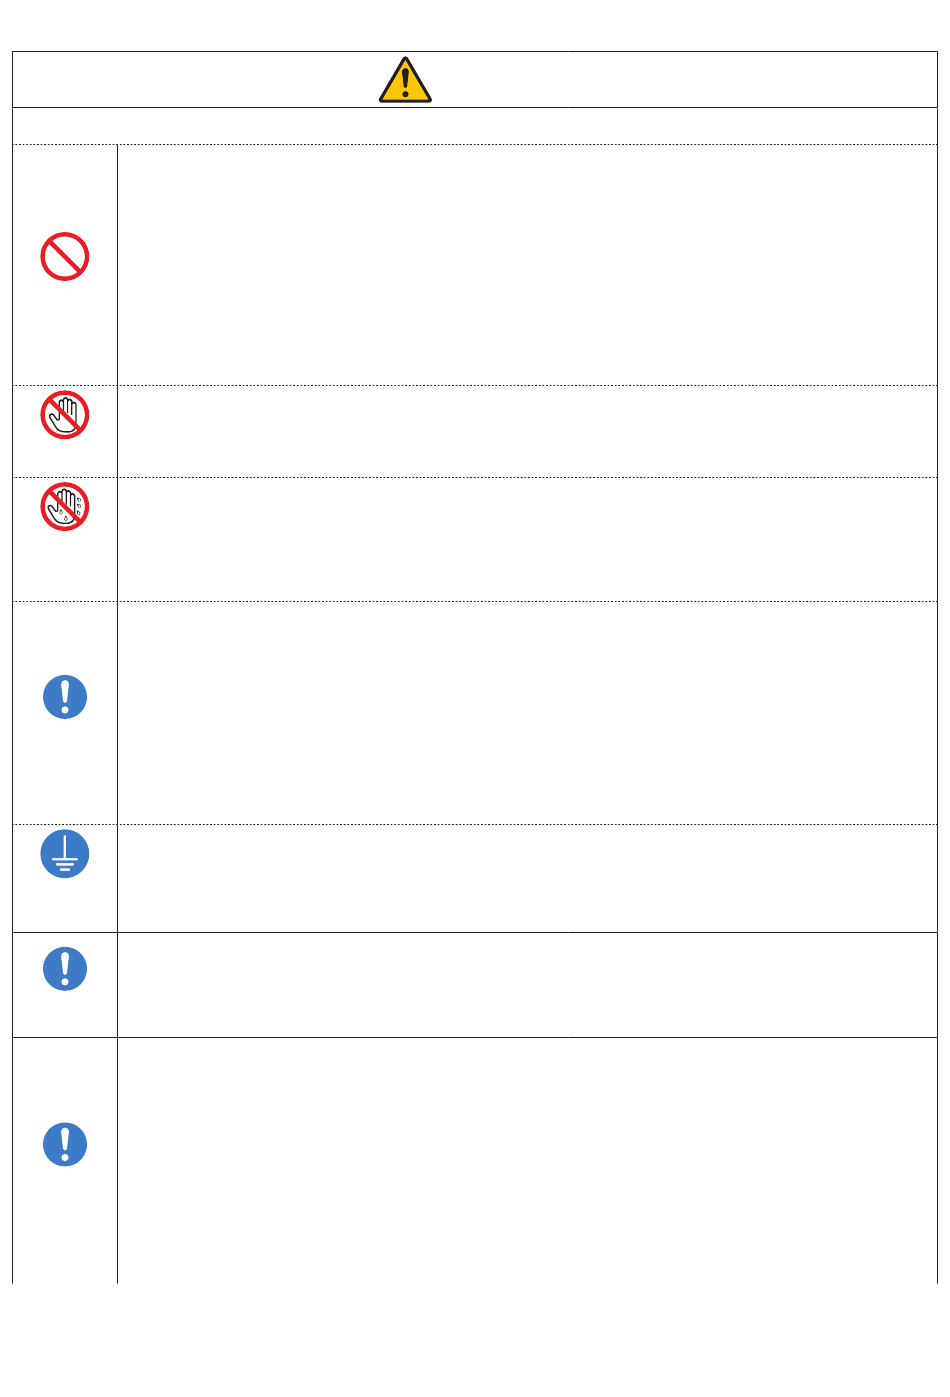Screen dimensions: 950x1397
Task: Select the no-wet-hands prohibition icon
Action: coord(65,507)
